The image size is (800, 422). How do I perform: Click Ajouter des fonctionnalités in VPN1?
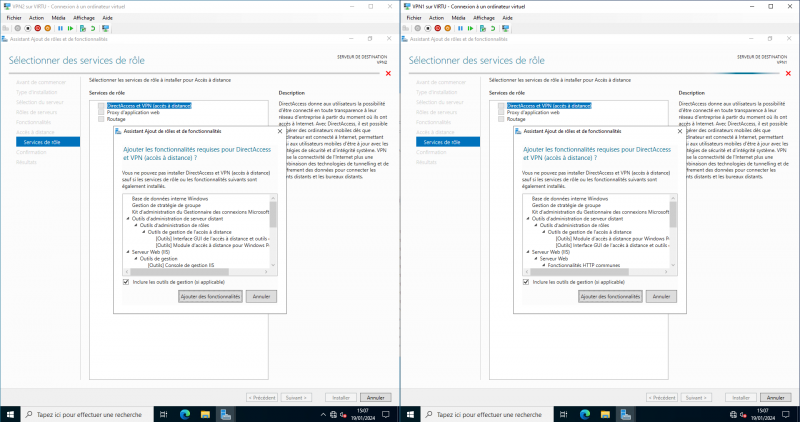pos(610,296)
